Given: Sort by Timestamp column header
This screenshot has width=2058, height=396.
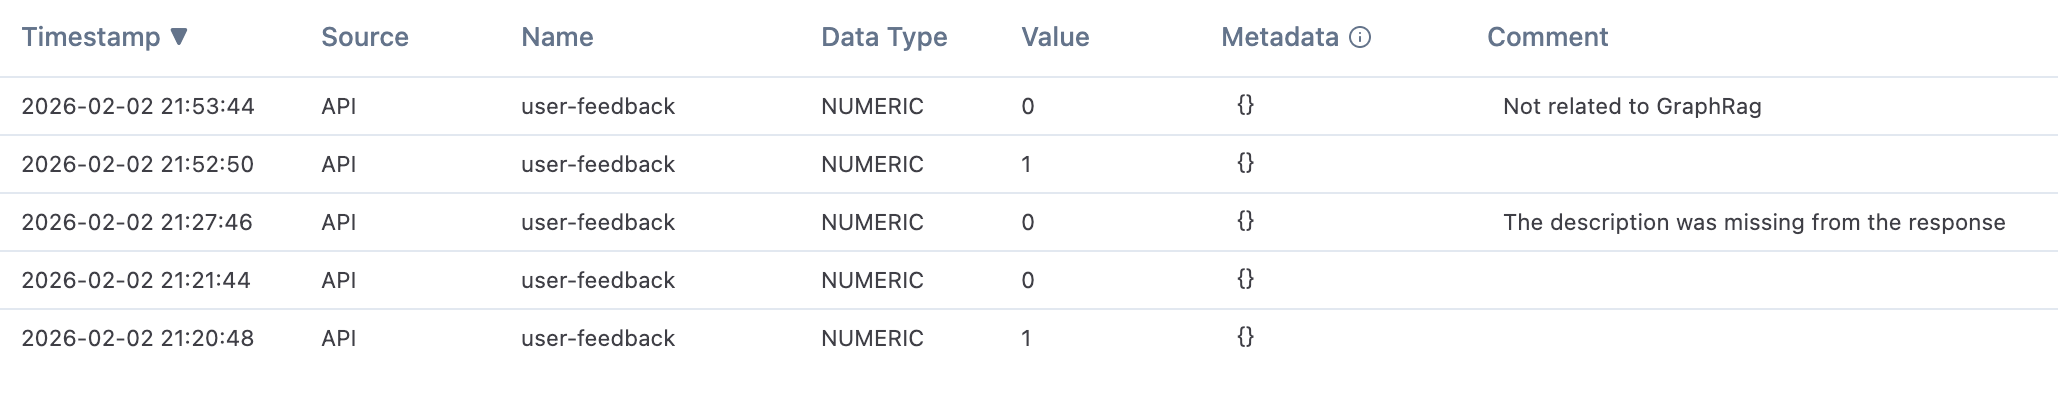Looking at the screenshot, I should click(x=91, y=37).
